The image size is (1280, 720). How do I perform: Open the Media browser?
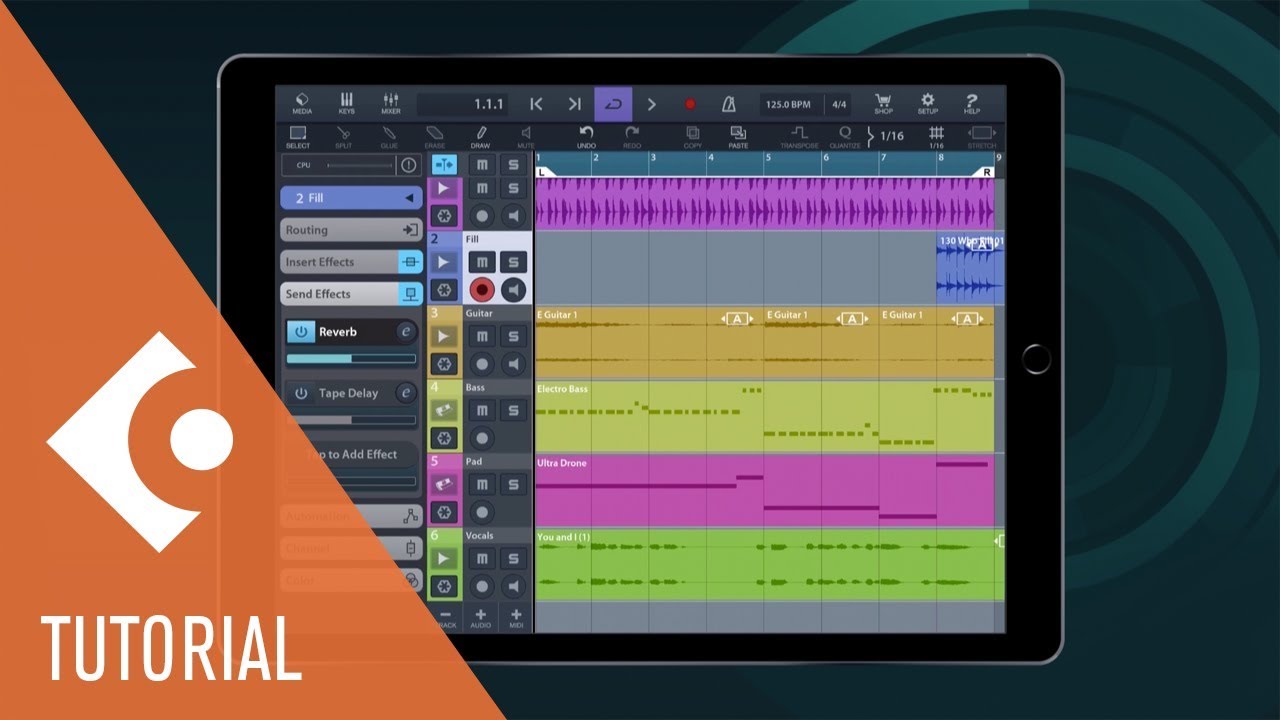click(x=302, y=104)
